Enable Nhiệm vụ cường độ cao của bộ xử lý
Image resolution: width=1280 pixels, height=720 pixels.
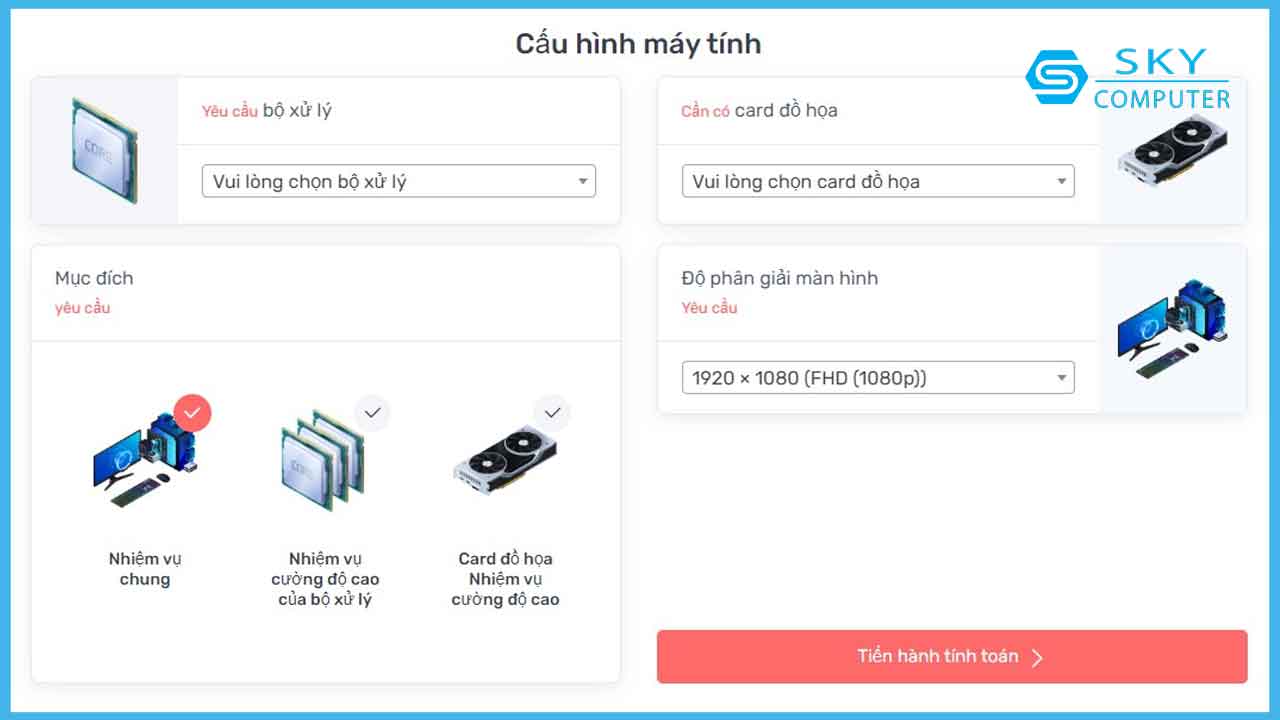tap(372, 412)
